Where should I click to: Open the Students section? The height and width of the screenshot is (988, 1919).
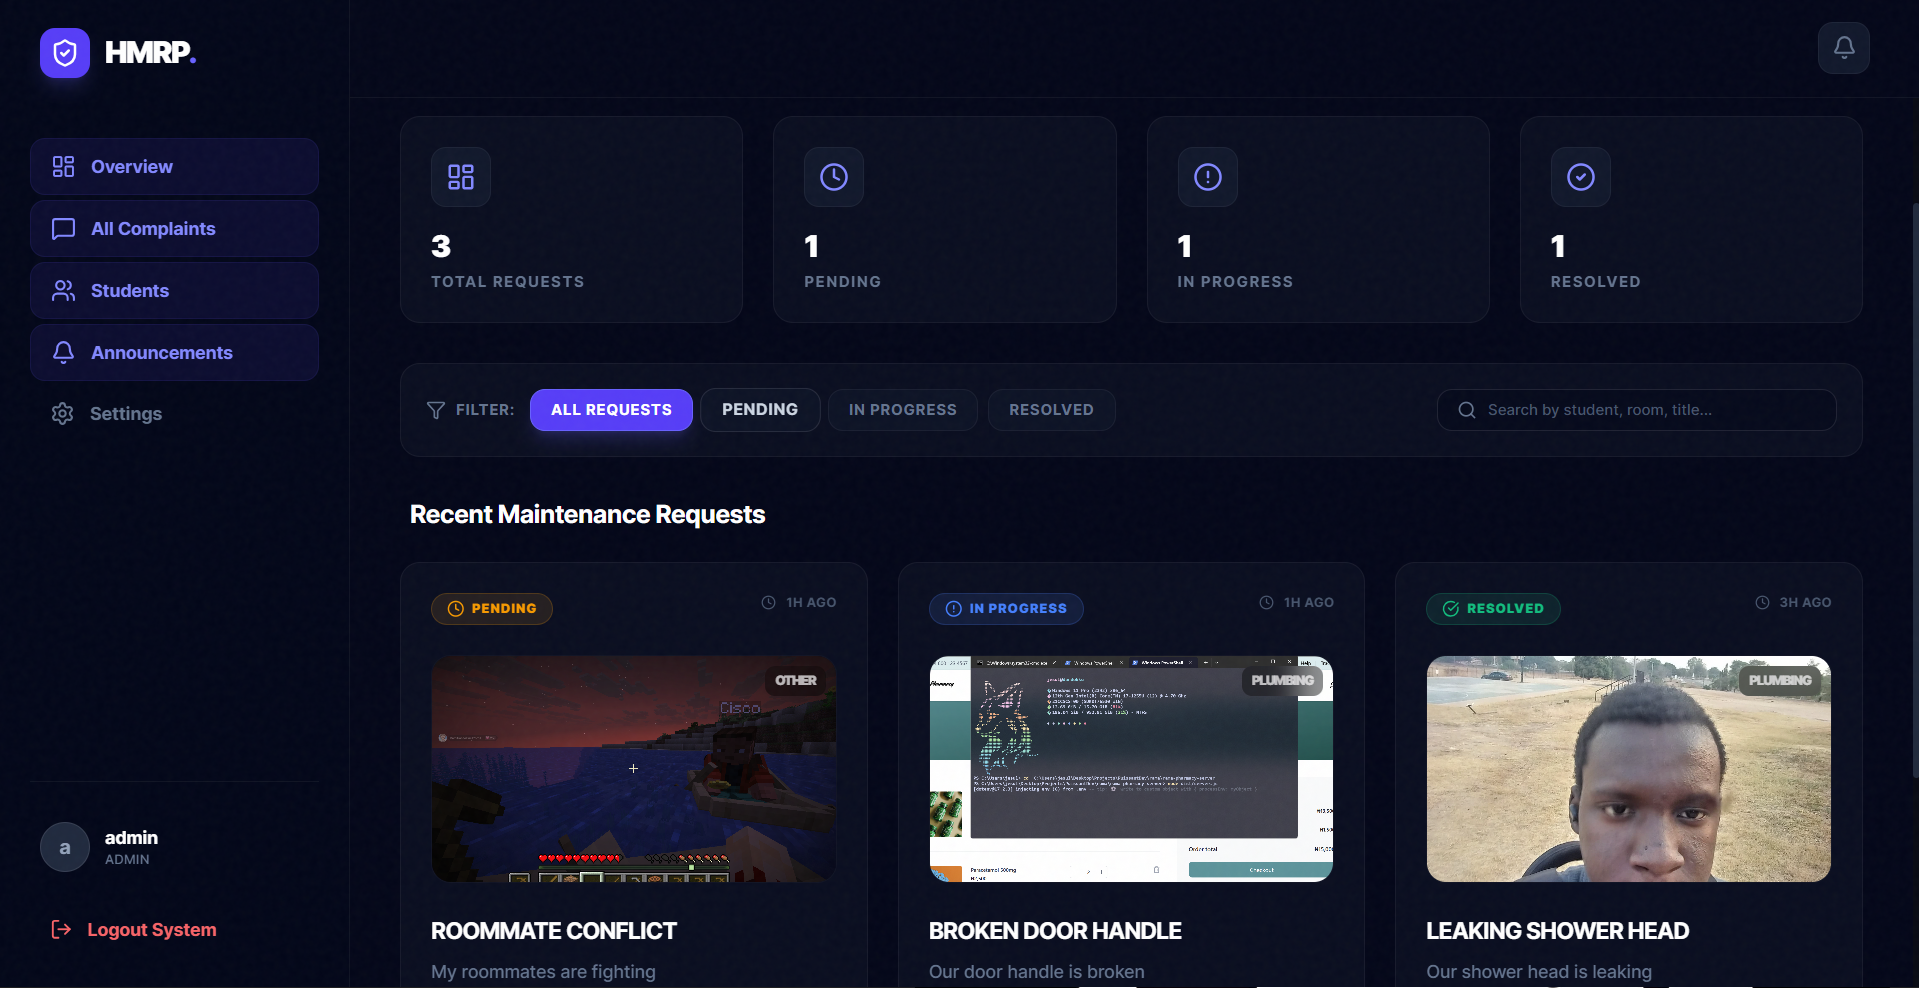click(174, 291)
